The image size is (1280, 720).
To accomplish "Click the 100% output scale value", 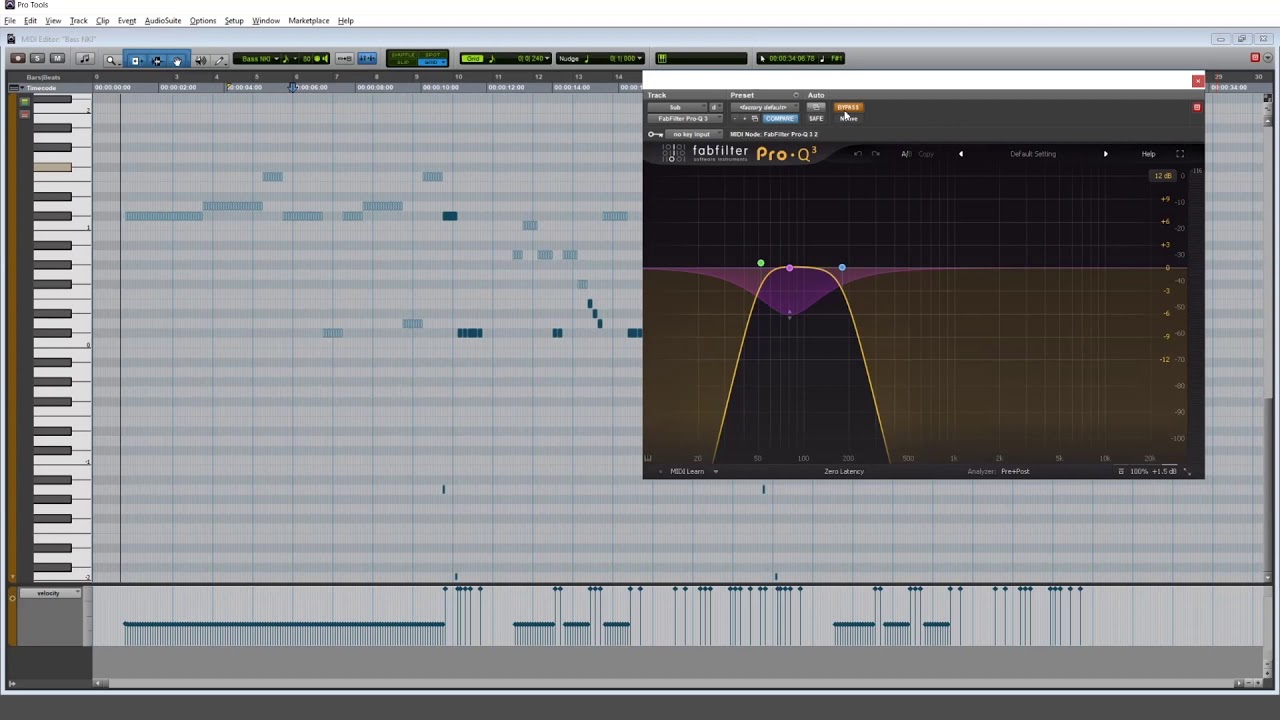I will tap(1139, 472).
